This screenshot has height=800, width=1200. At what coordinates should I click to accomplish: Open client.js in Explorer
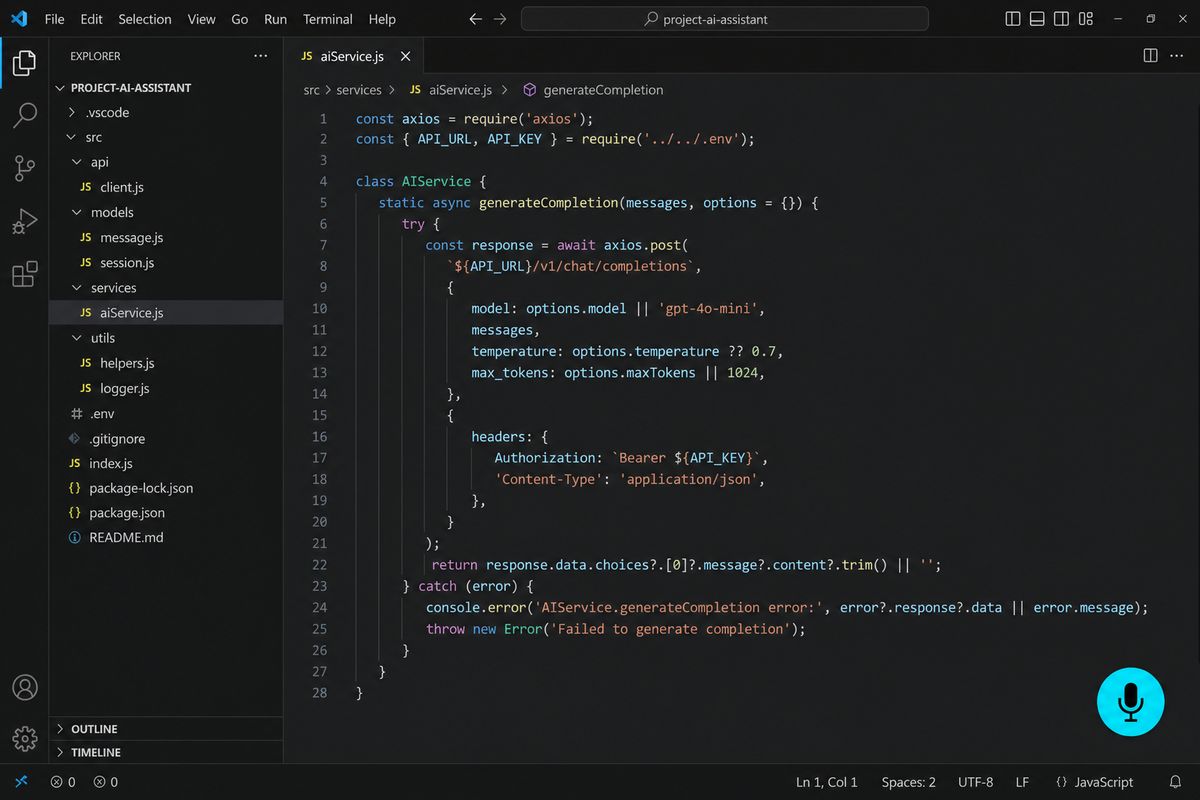pos(166,187)
